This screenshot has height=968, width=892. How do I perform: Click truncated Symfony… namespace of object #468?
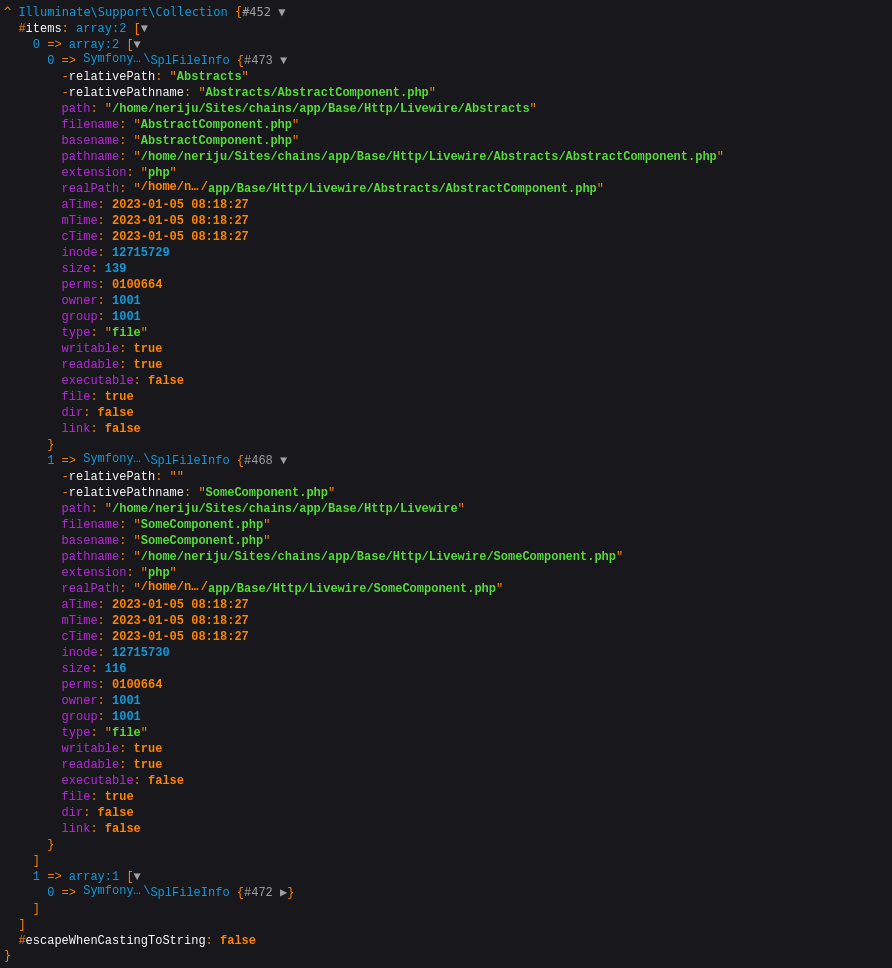[111, 459]
